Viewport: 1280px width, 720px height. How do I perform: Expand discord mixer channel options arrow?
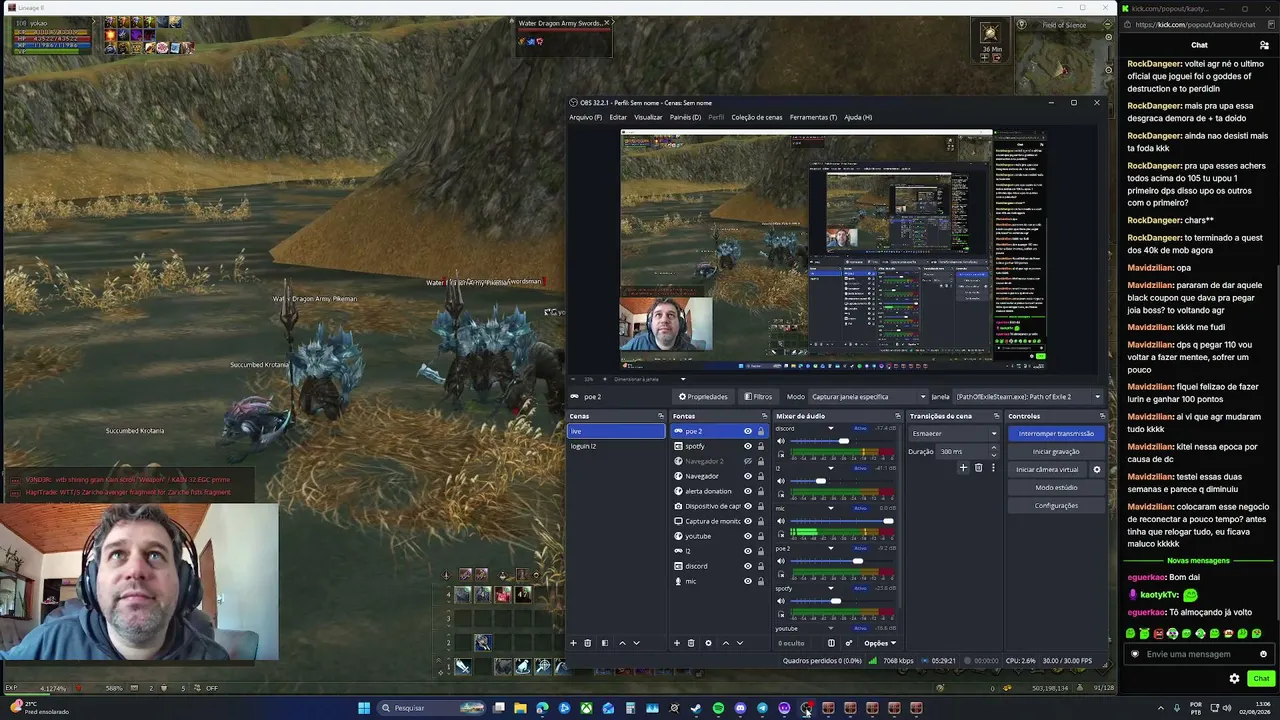pyautogui.click(x=830, y=428)
